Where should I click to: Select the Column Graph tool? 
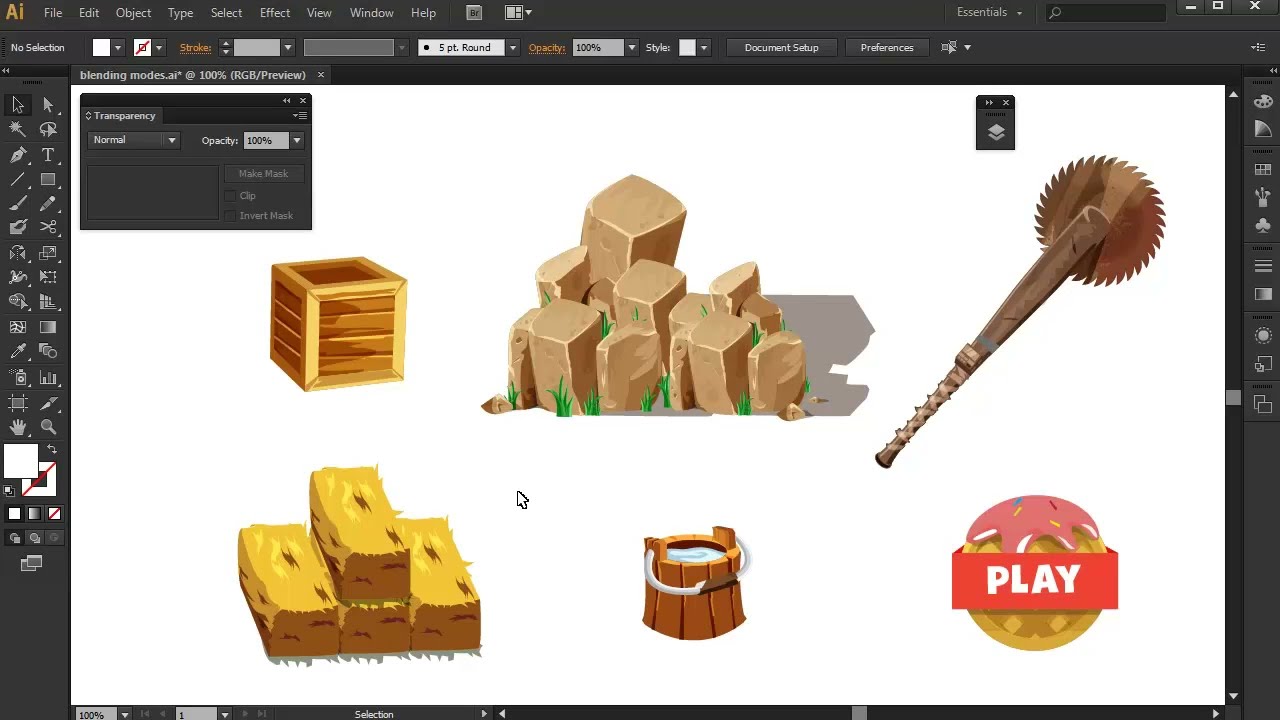48,378
